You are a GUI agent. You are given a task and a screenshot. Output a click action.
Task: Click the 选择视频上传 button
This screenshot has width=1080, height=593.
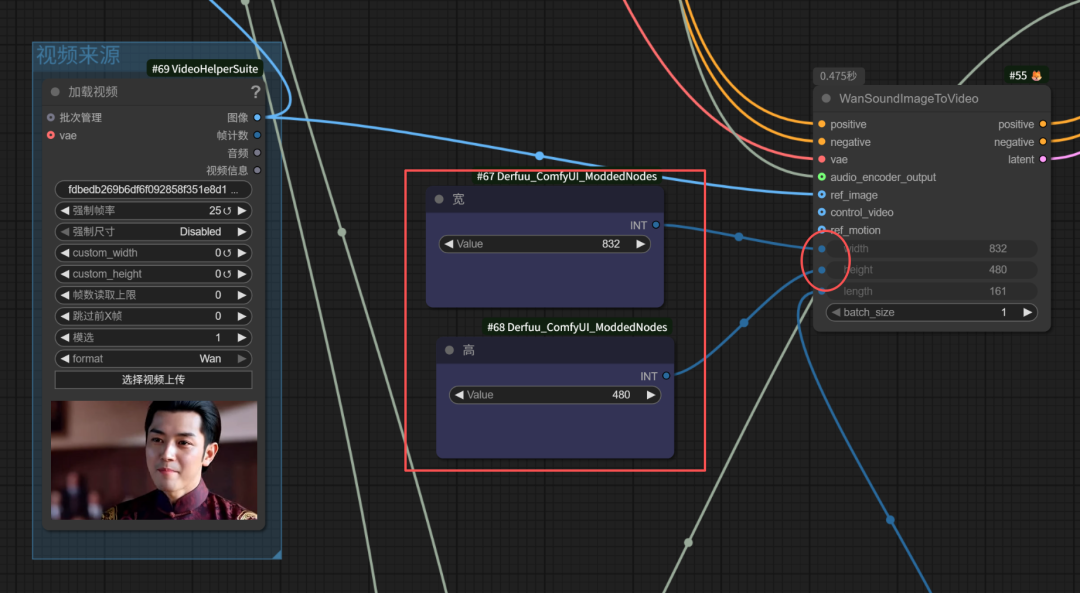(154, 379)
